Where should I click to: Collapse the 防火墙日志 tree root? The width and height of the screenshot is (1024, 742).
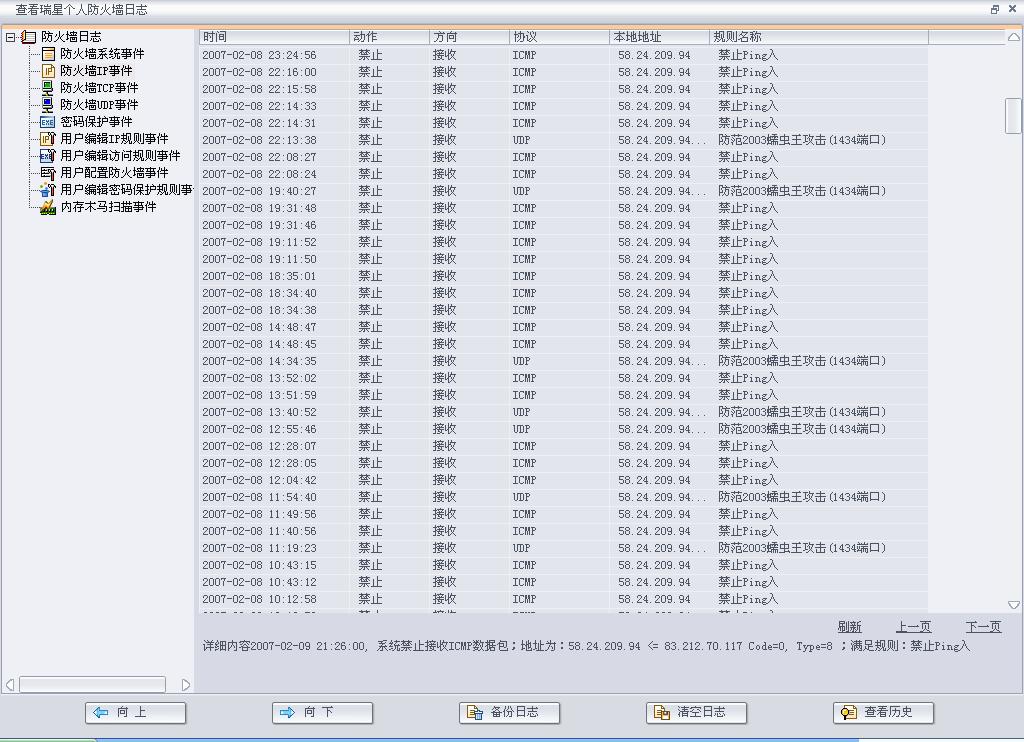pyautogui.click(x=10, y=37)
